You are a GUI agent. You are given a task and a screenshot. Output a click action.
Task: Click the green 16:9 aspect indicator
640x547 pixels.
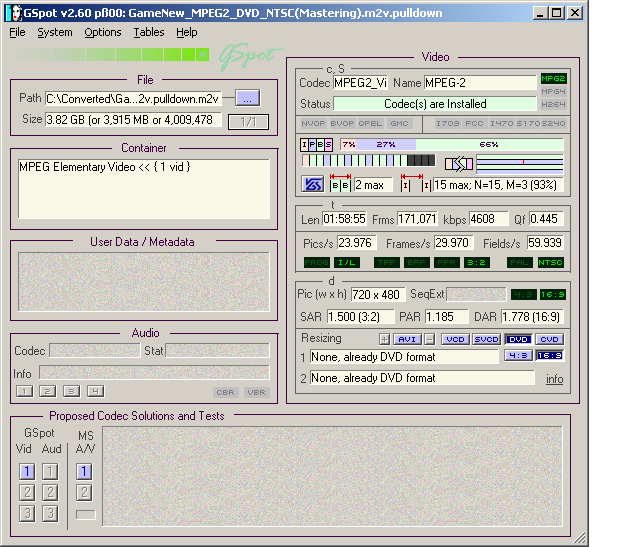pyautogui.click(x=553, y=294)
